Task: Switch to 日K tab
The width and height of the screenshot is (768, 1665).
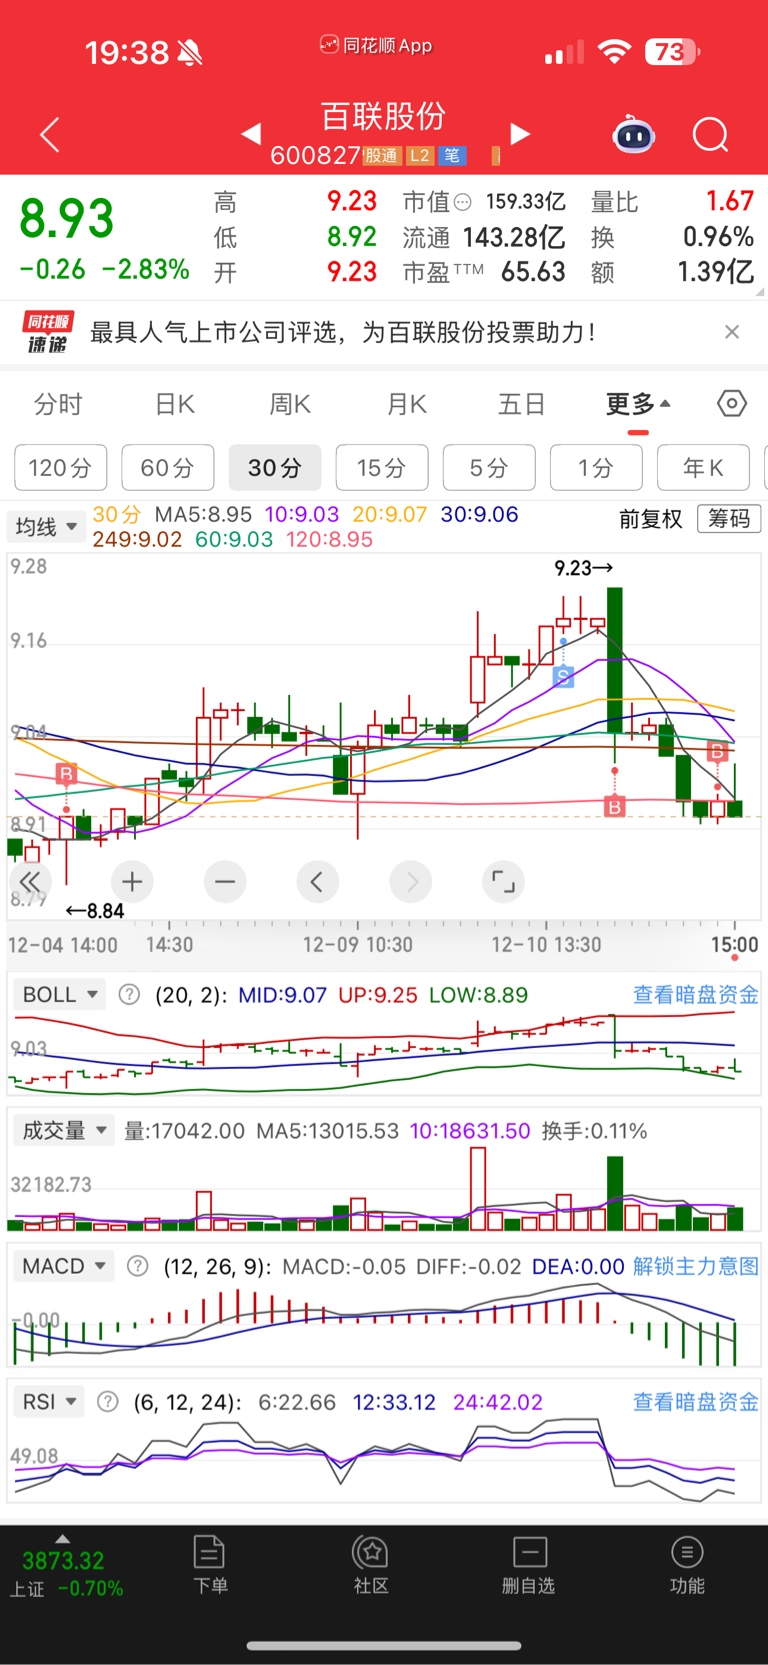Action: 175,404
